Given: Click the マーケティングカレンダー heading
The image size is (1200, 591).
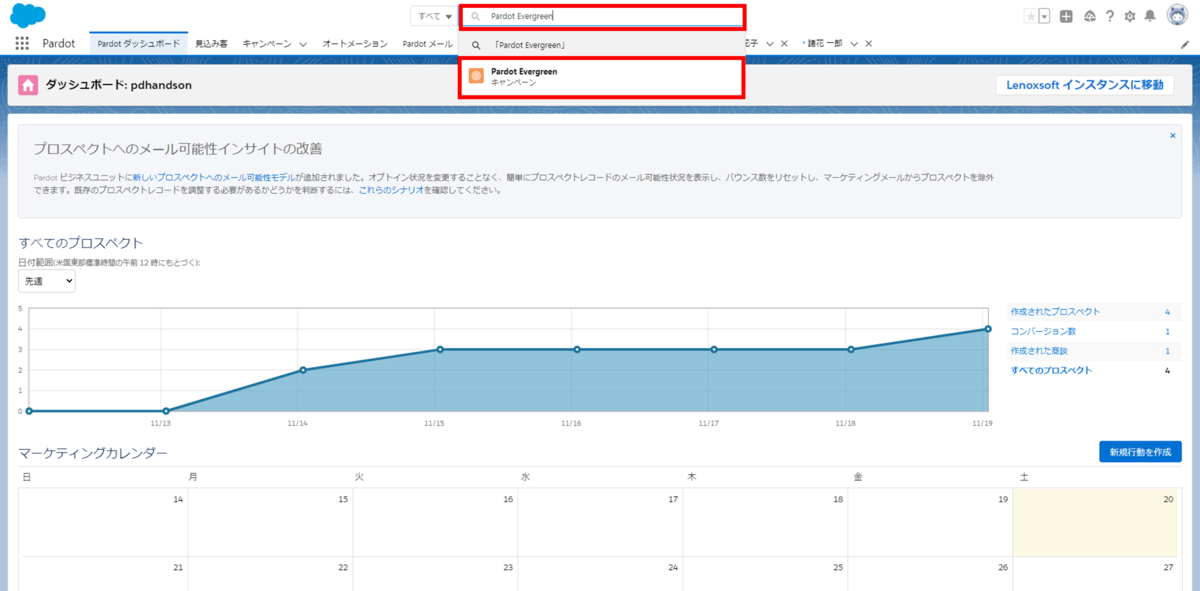Looking at the screenshot, I should click(93, 453).
